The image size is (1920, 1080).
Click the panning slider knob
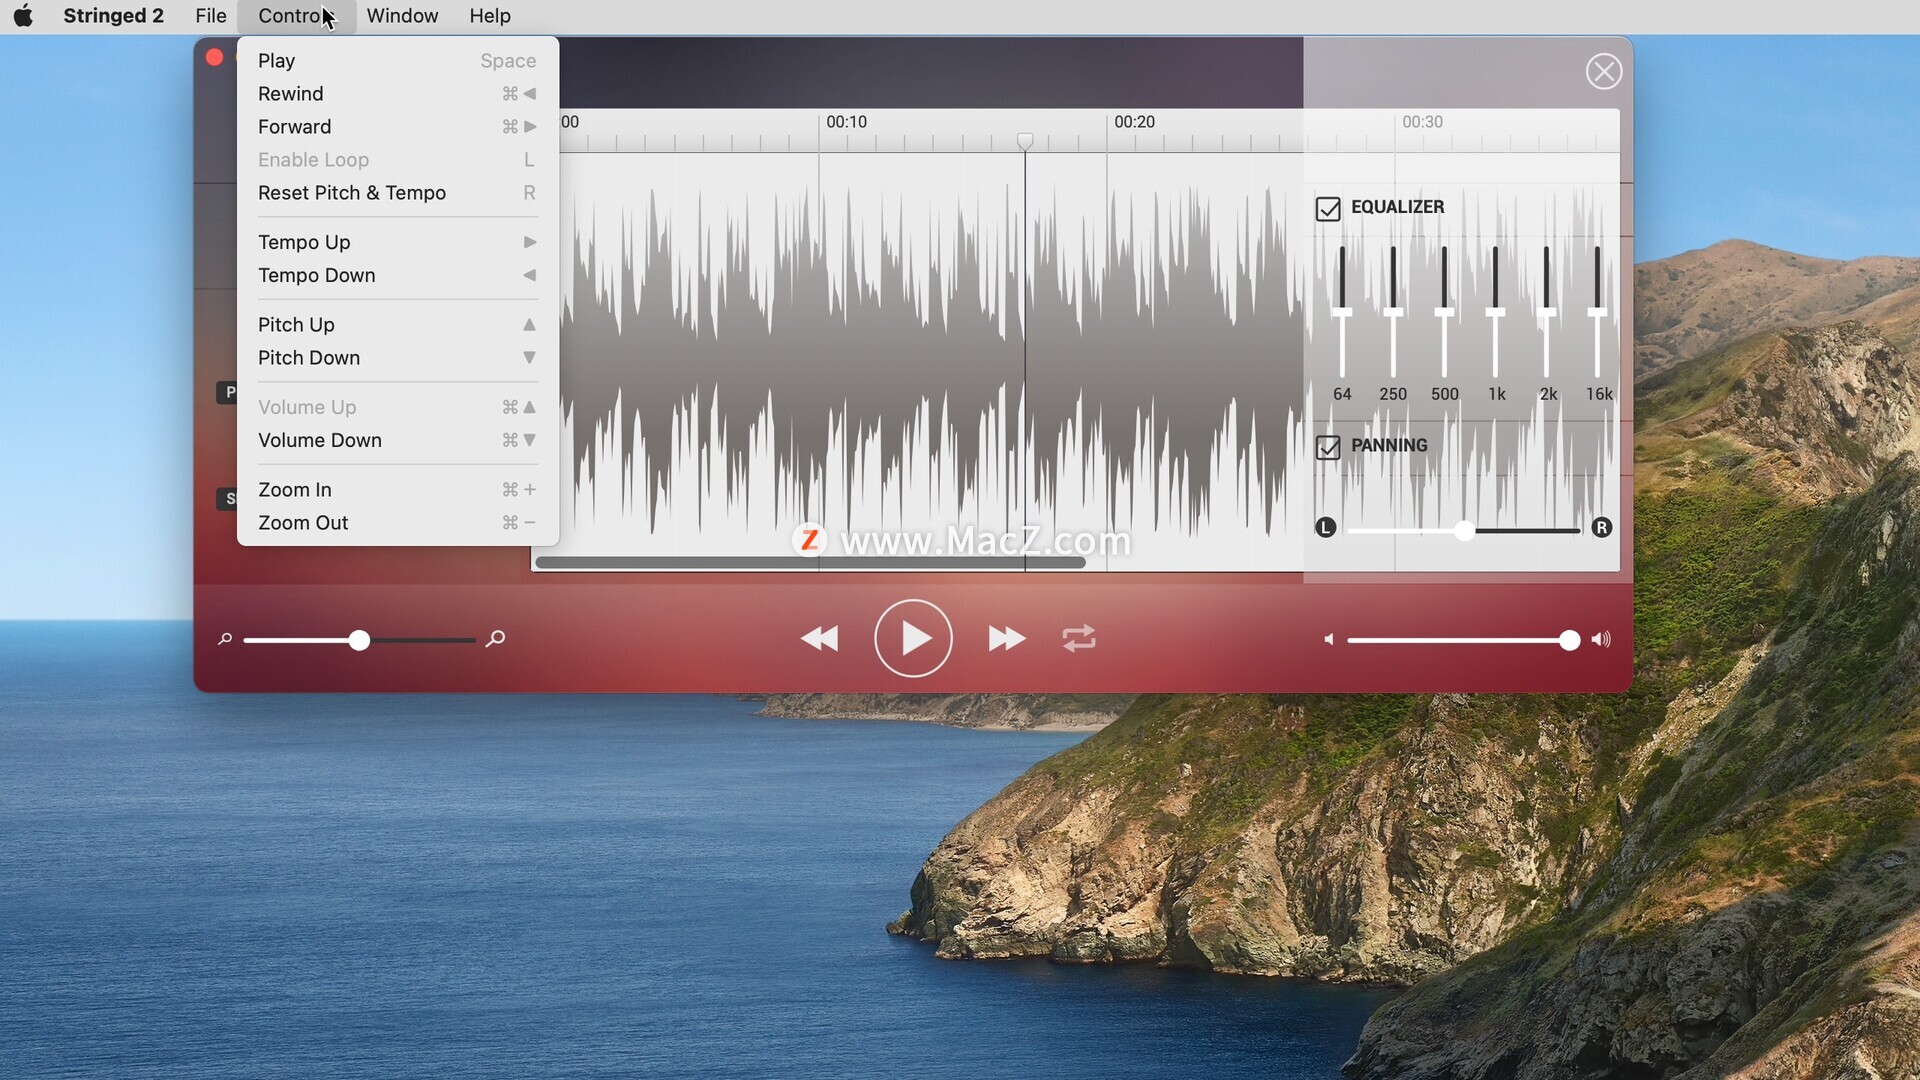tap(1464, 530)
